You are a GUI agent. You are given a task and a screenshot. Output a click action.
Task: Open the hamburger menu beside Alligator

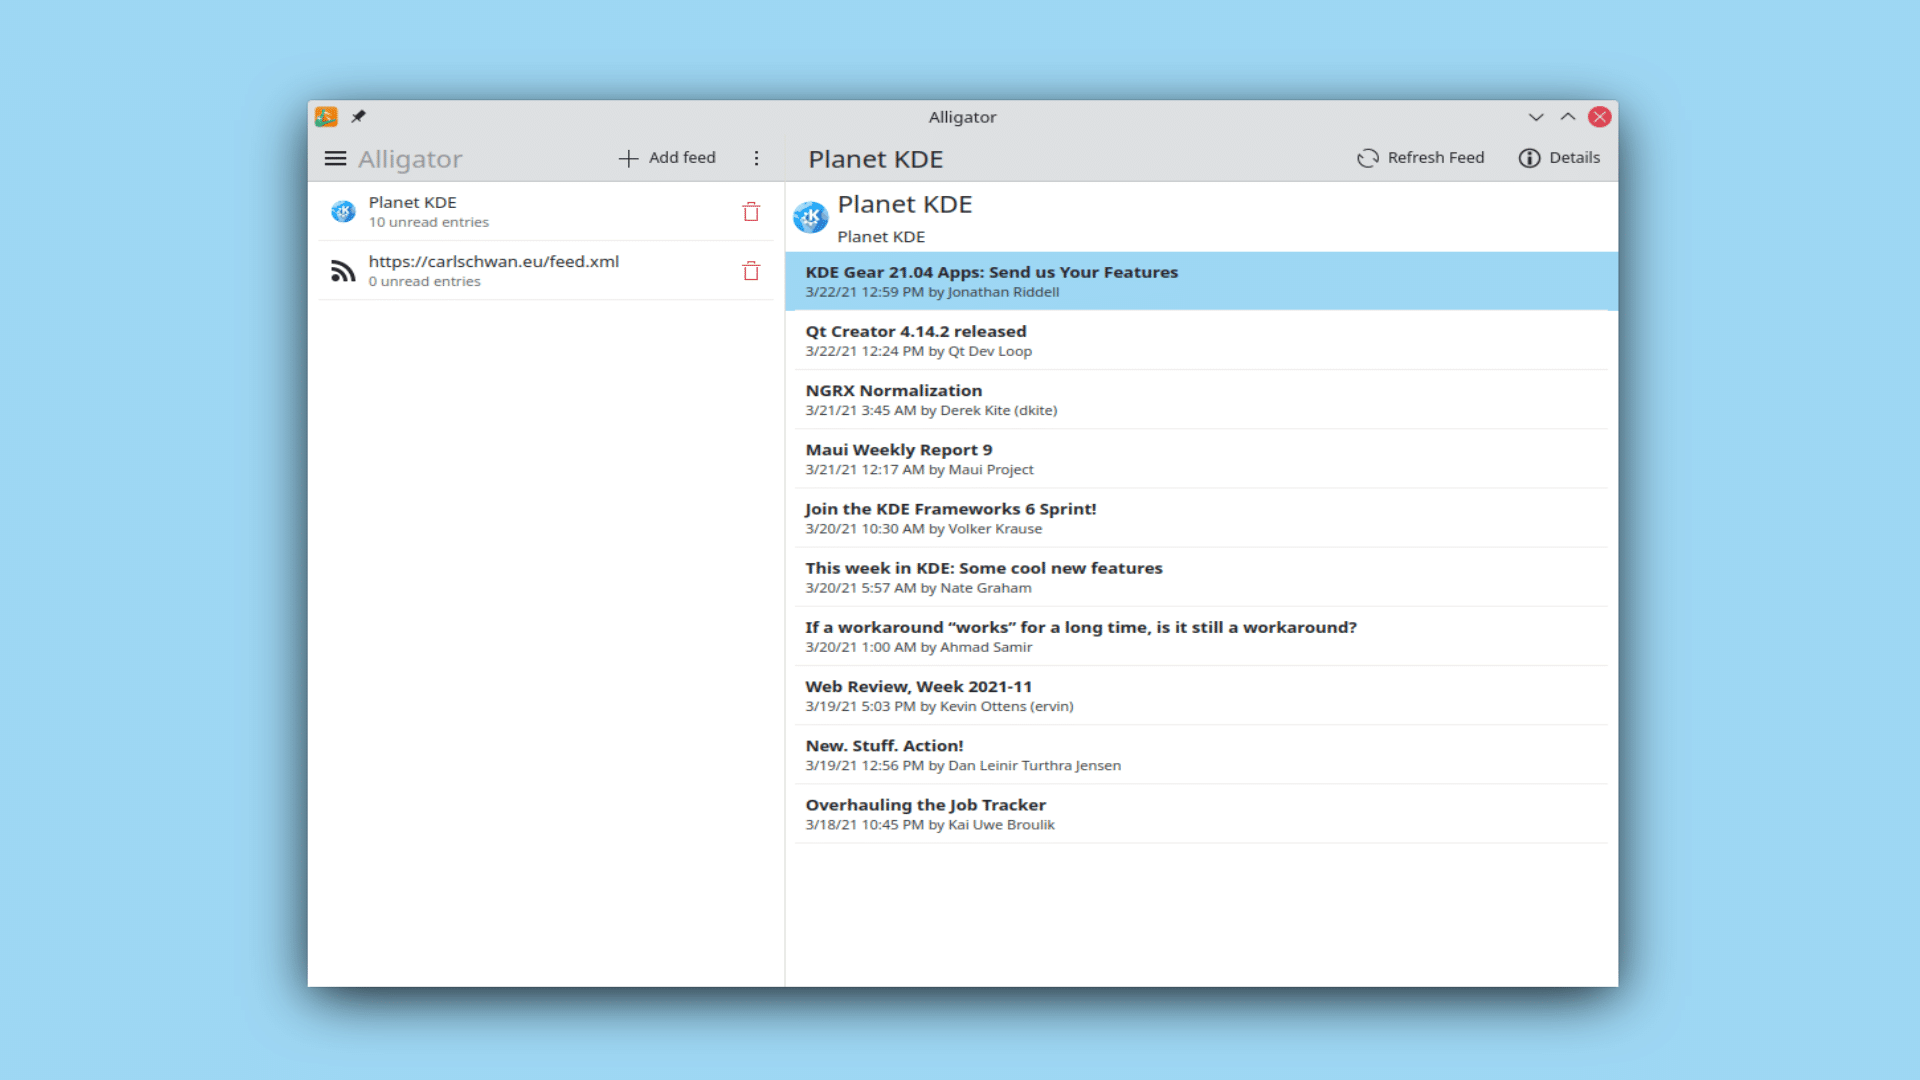[x=335, y=159]
